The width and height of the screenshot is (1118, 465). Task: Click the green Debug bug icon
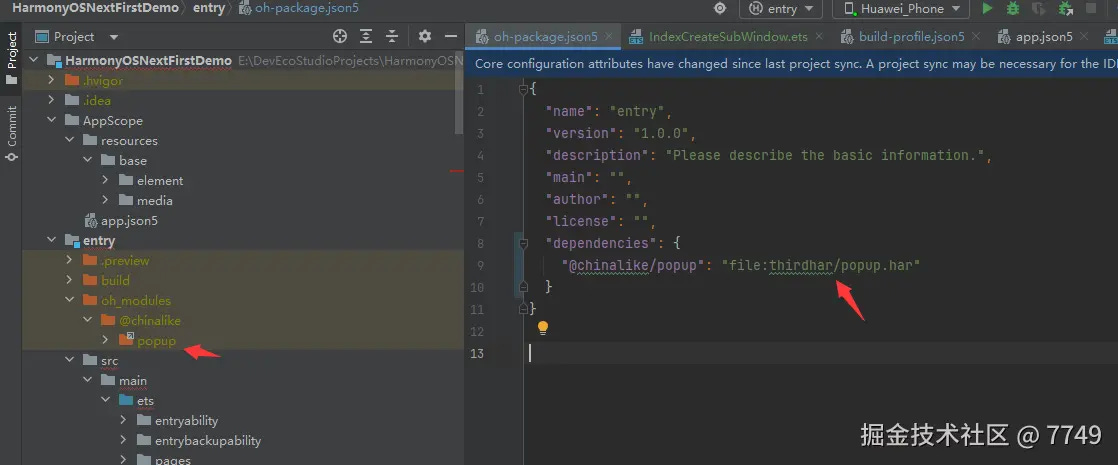(1012, 9)
